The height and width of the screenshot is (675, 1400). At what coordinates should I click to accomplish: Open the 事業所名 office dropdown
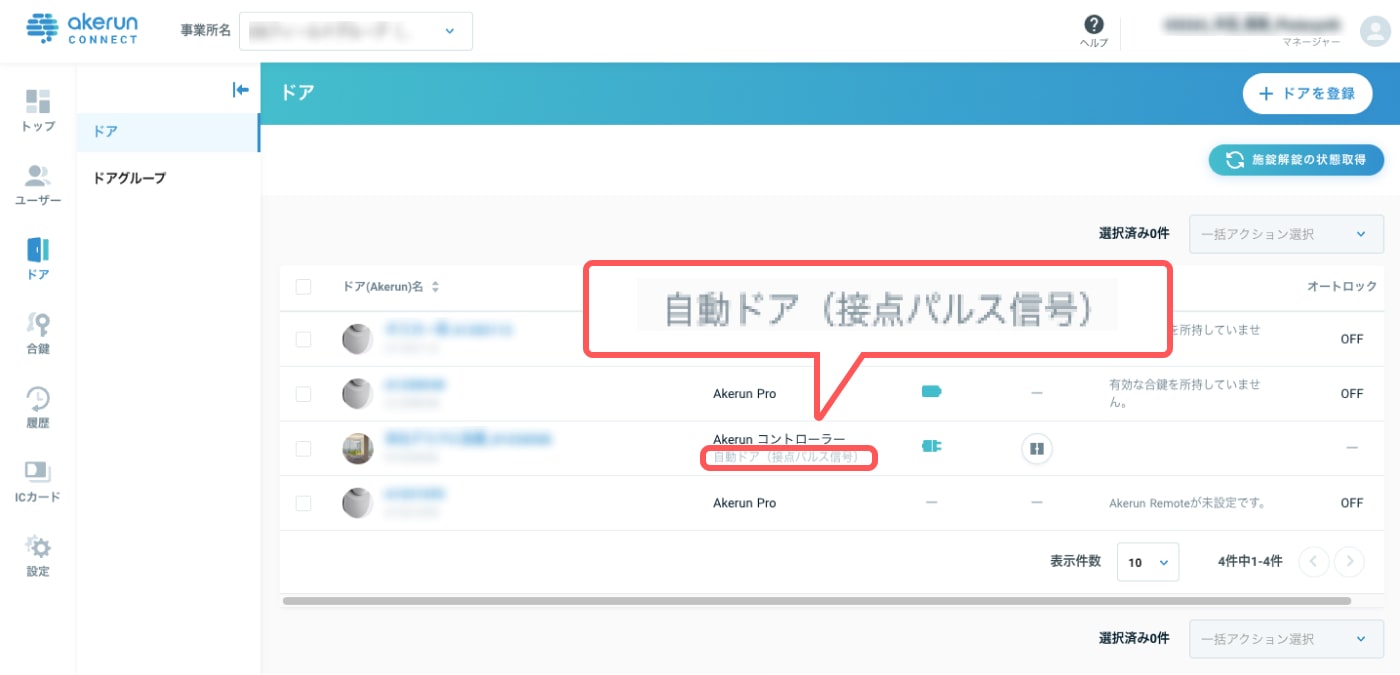(x=355, y=31)
